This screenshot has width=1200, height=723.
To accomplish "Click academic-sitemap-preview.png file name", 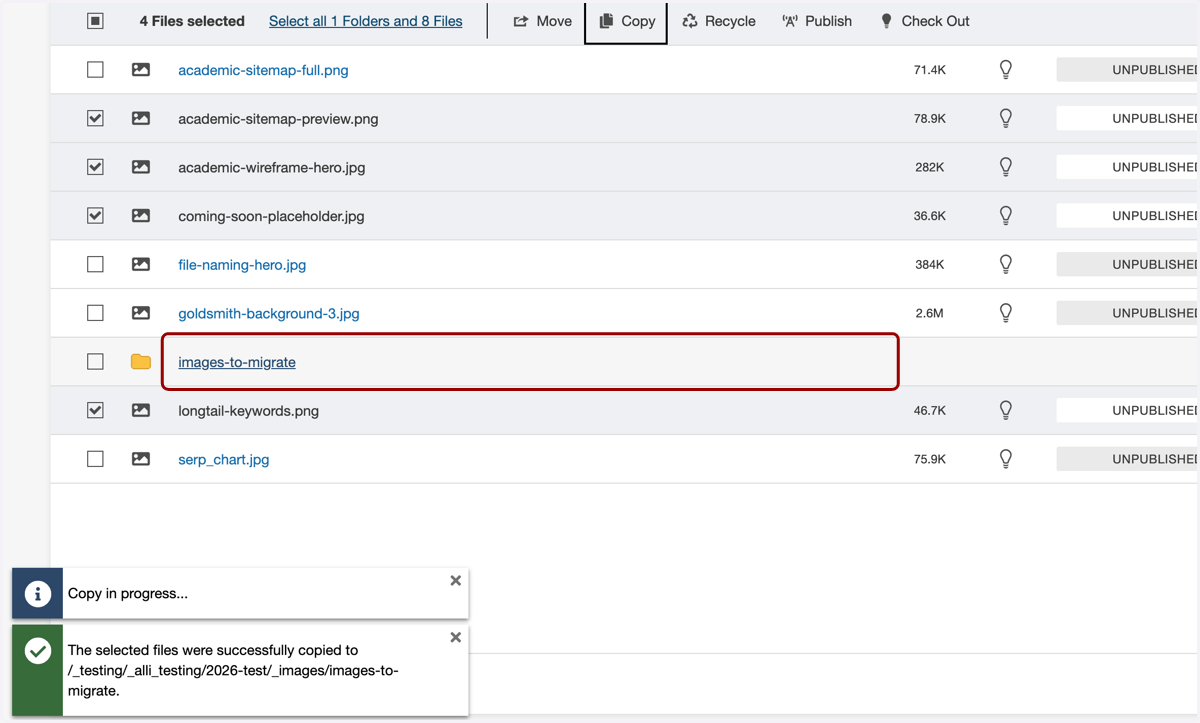I will (278, 119).
